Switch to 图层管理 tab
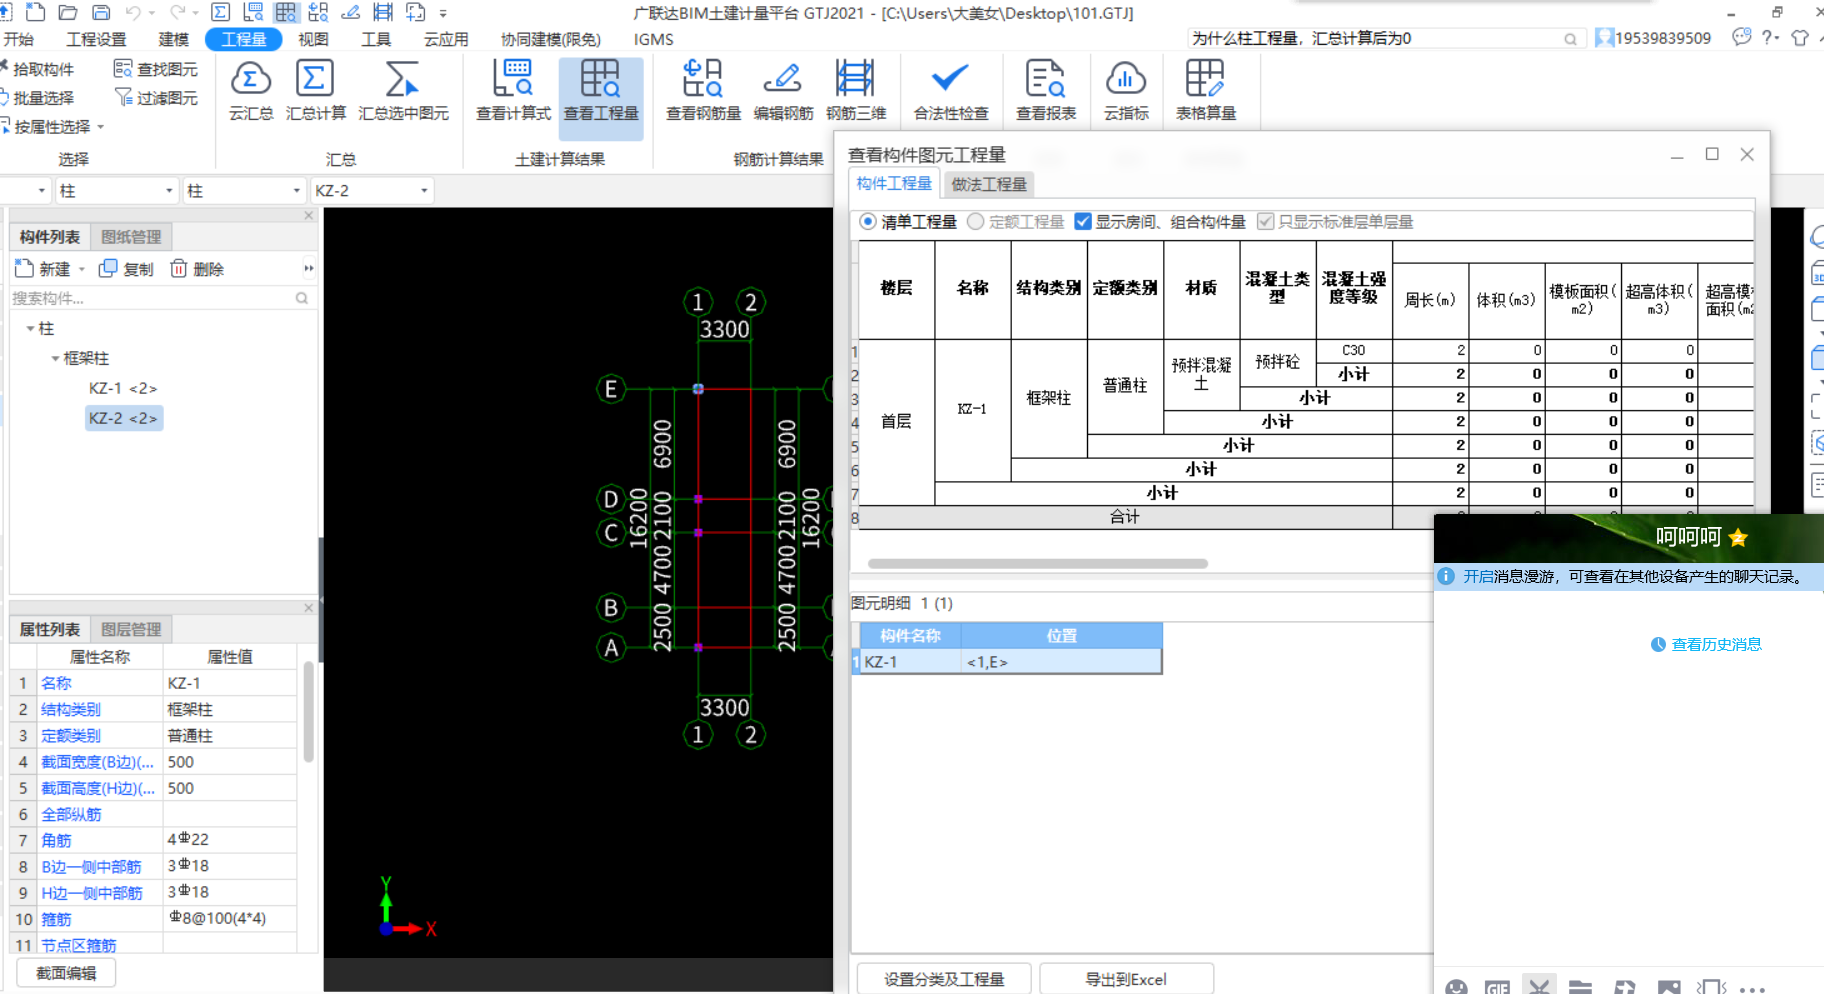The height and width of the screenshot is (994, 1824). tap(131, 629)
